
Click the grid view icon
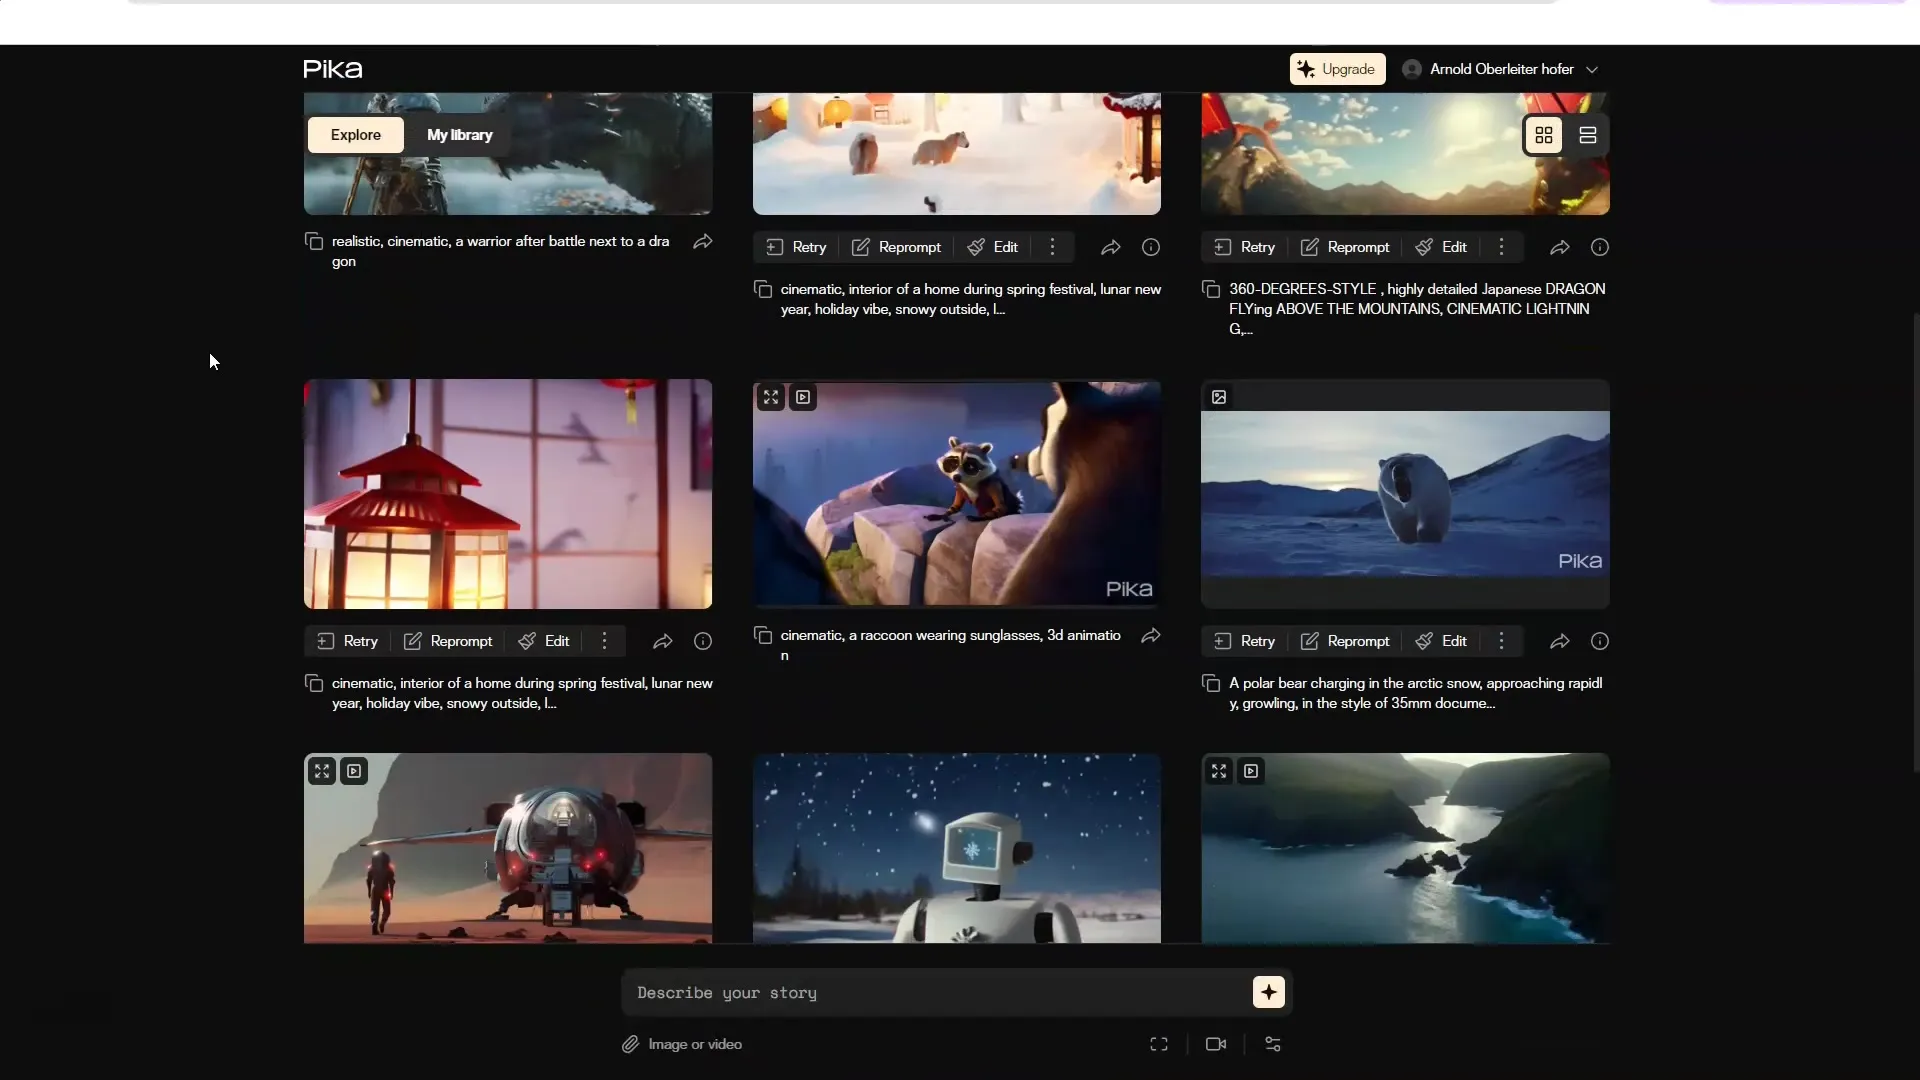pyautogui.click(x=1543, y=135)
